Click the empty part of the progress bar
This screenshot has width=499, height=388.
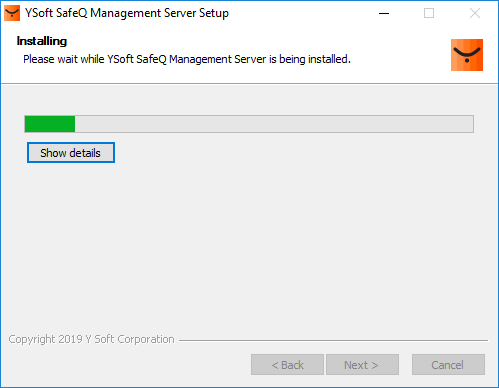pos(274,124)
